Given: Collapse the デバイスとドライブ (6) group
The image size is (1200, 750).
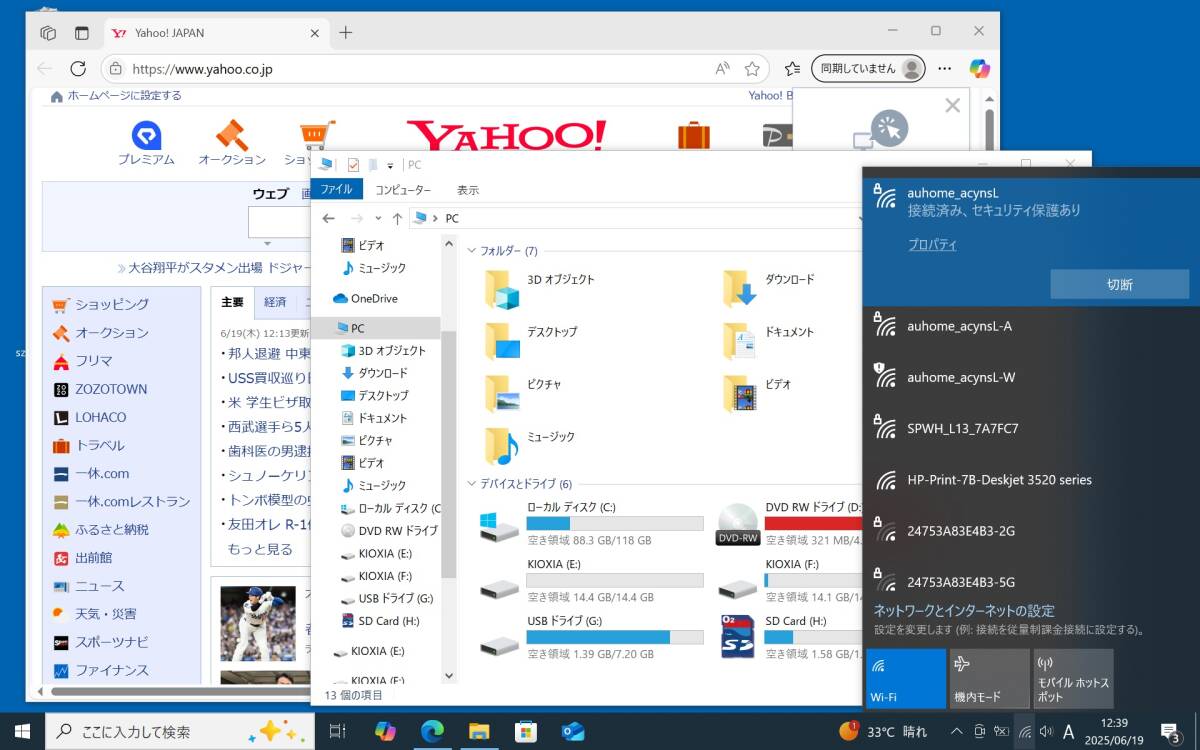Looking at the screenshot, I should [x=472, y=484].
